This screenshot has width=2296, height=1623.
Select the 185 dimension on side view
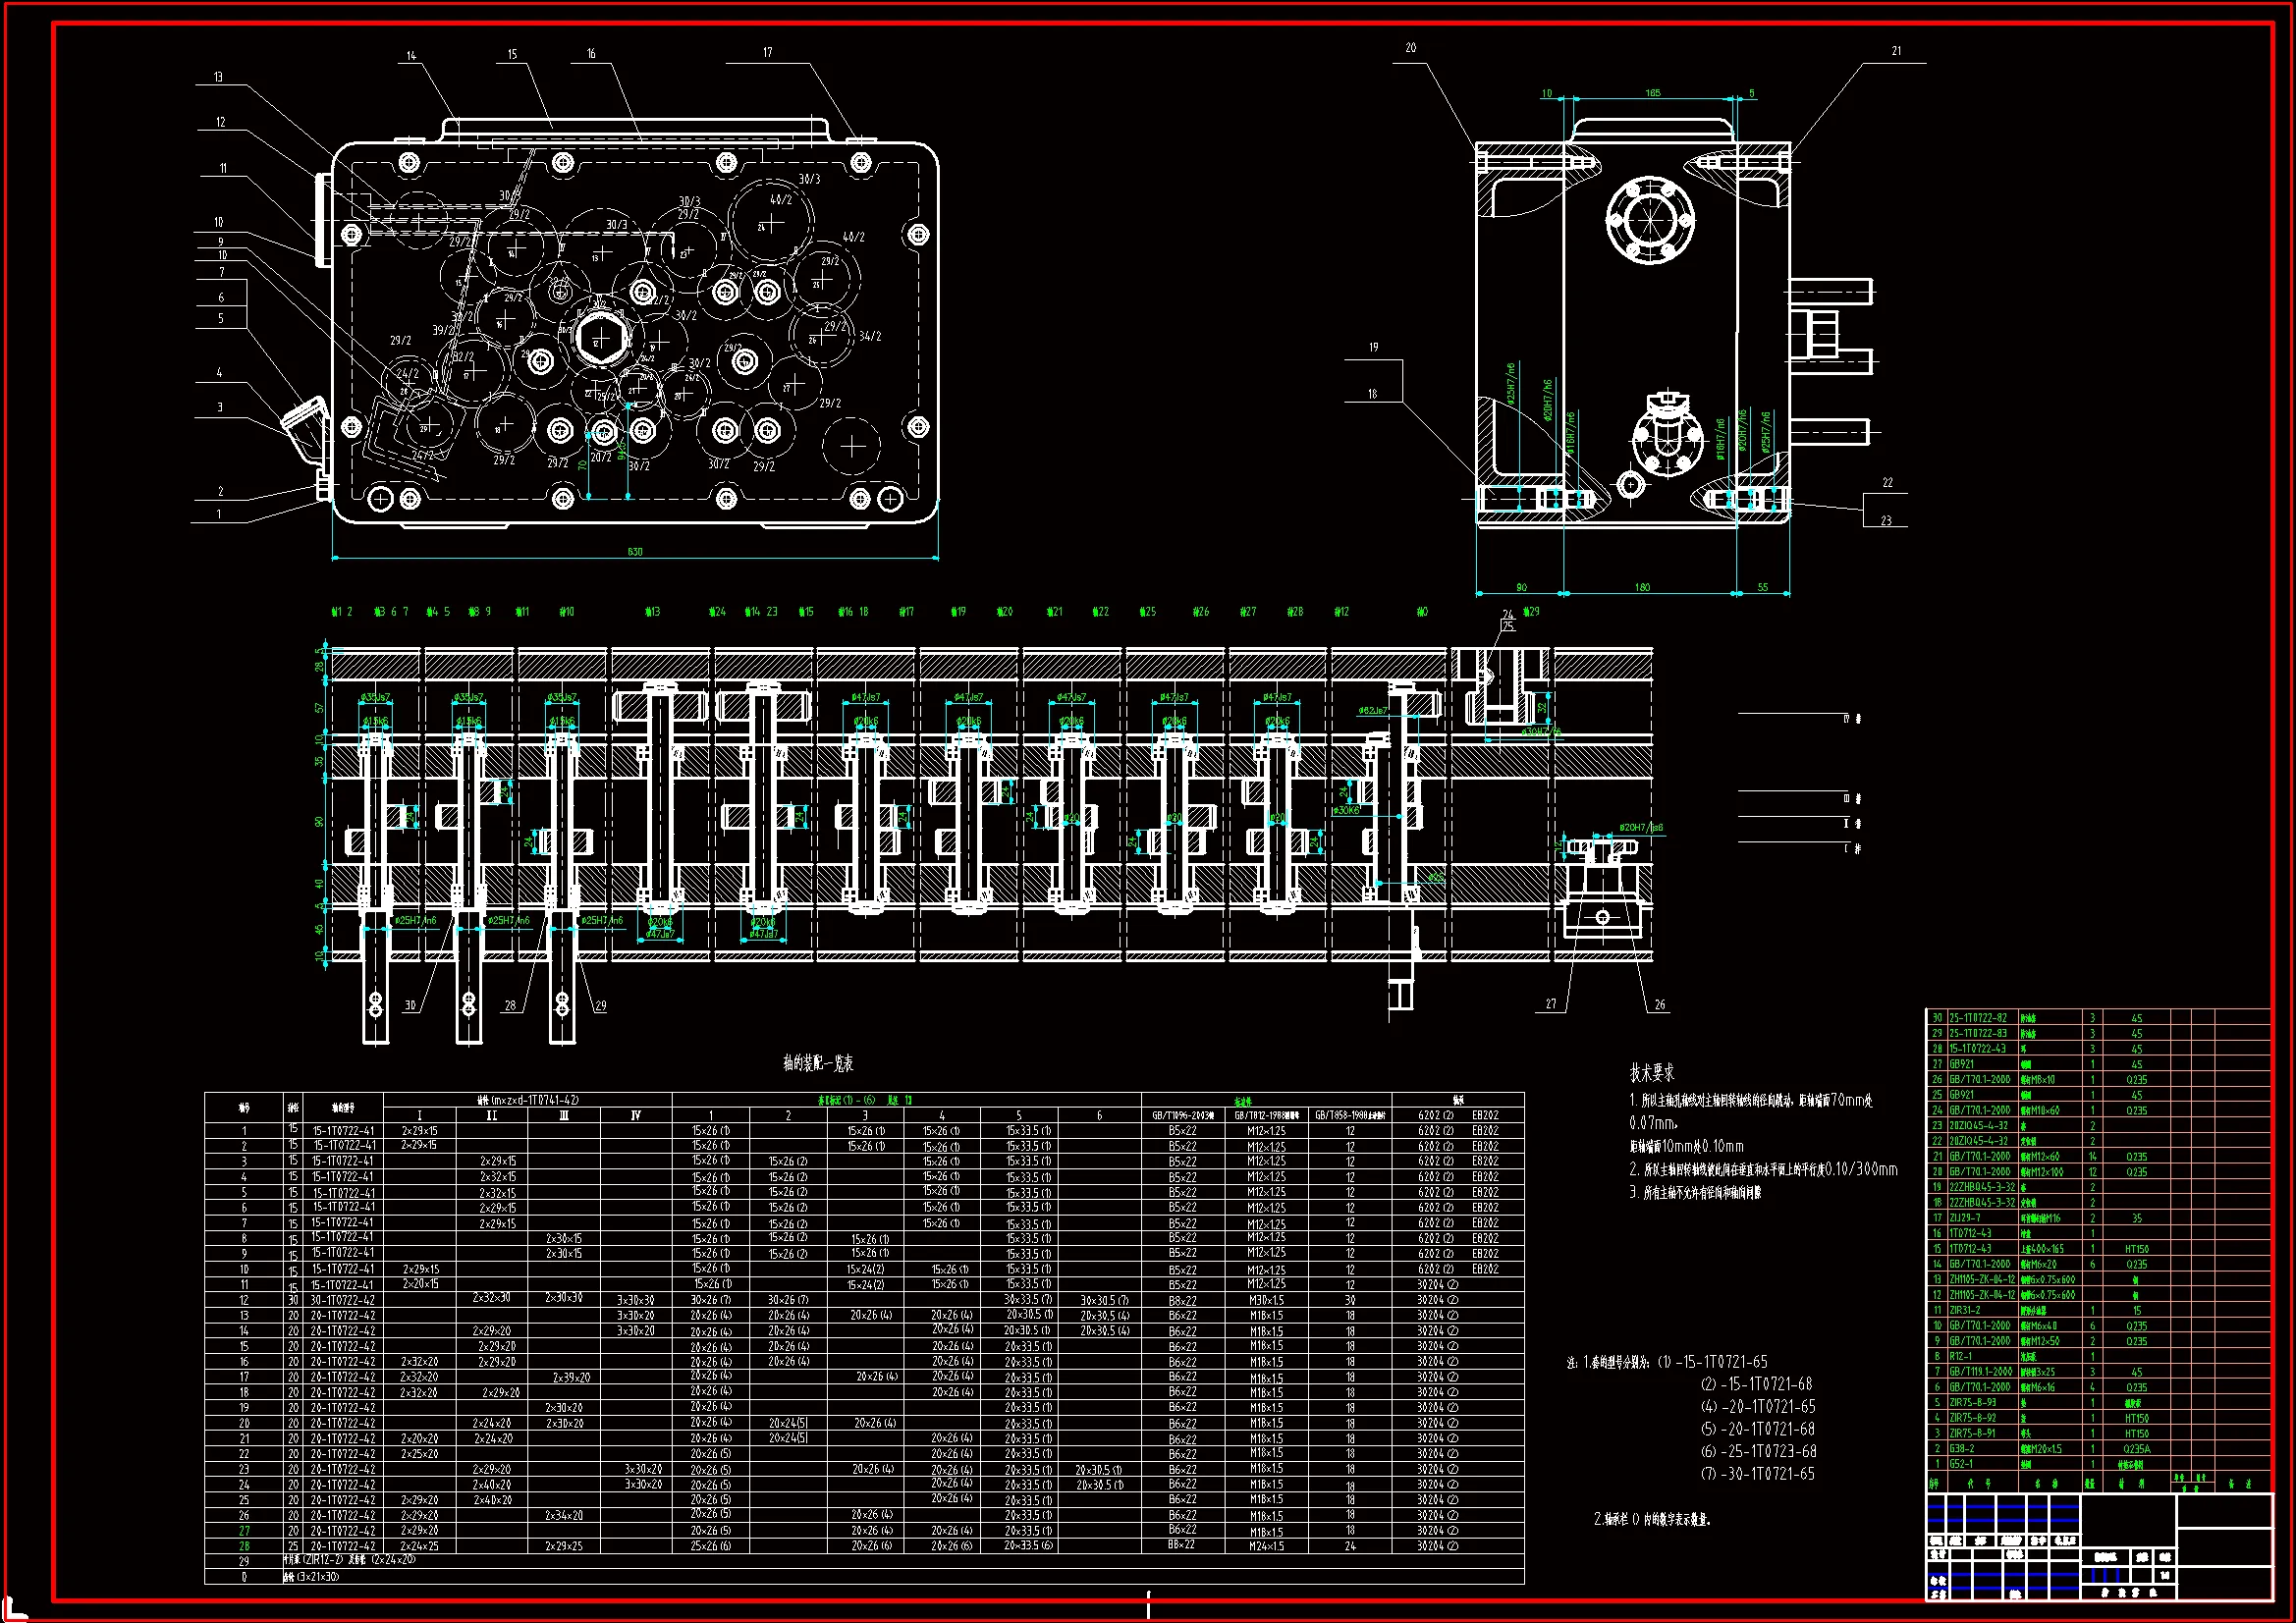pyautogui.click(x=1653, y=93)
